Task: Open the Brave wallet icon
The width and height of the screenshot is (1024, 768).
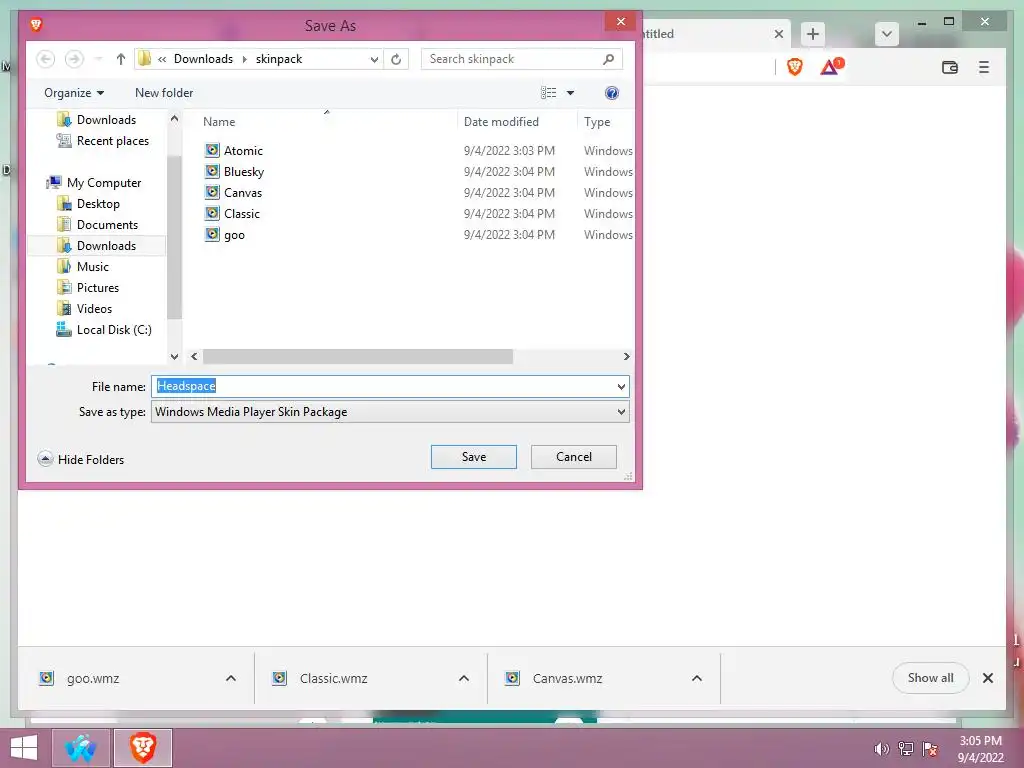Action: click(950, 67)
